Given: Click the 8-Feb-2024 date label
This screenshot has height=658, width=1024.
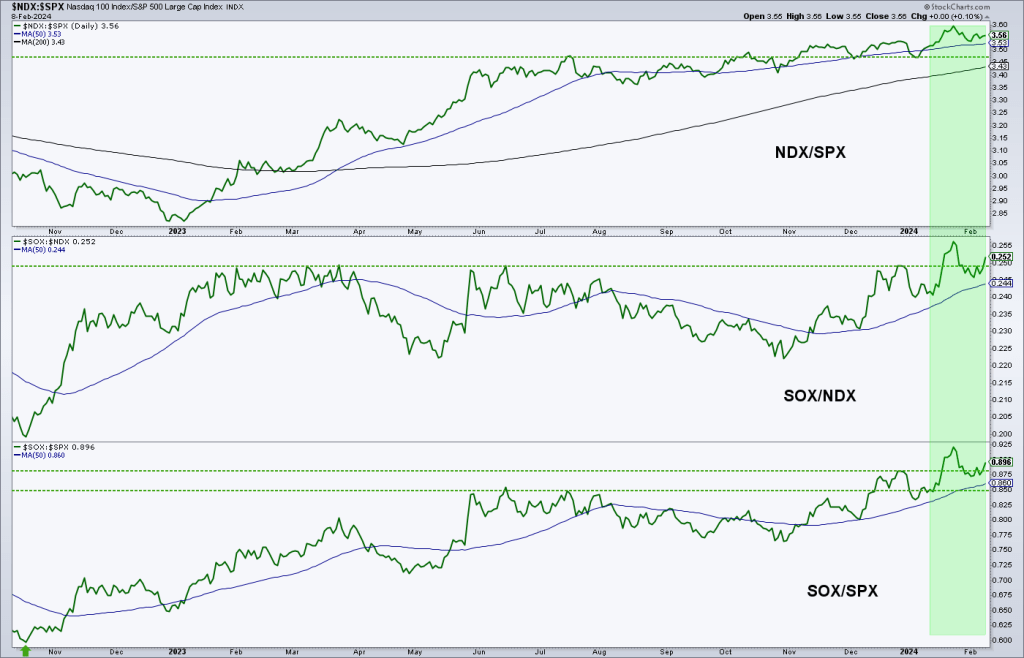Looking at the screenshot, I should [x=24, y=16].
